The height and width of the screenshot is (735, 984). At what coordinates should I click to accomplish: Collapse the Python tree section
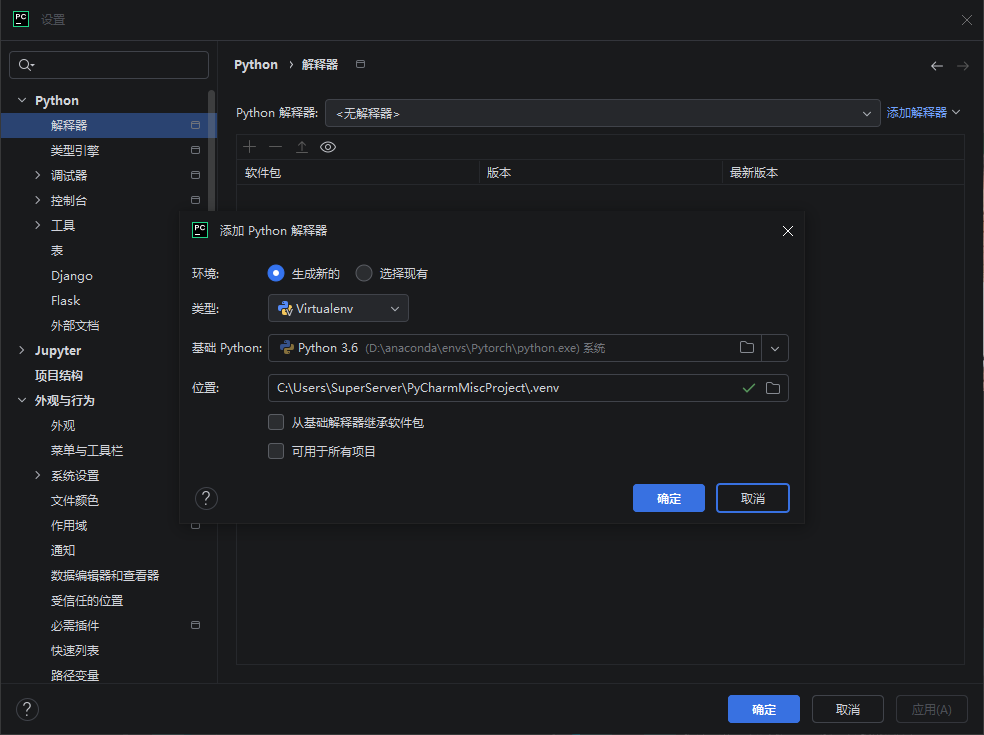pos(22,100)
